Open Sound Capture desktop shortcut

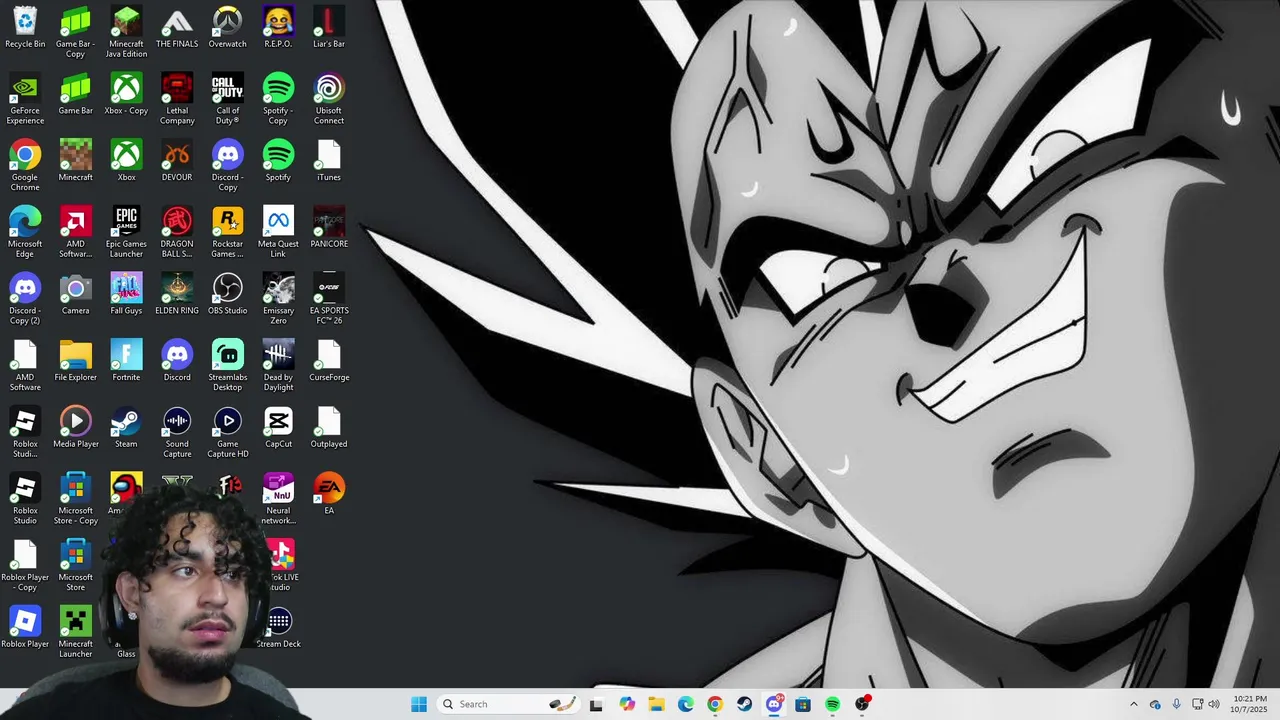click(x=177, y=432)
